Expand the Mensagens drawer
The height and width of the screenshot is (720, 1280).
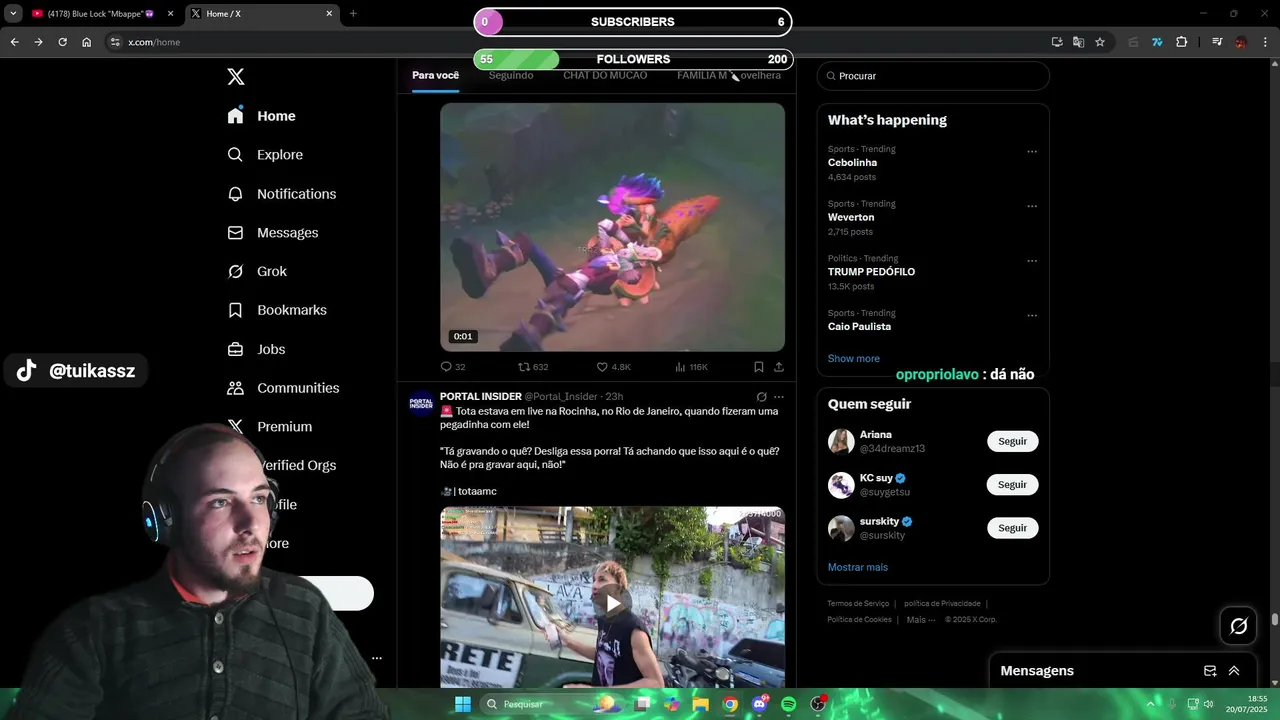[x=1234, y=671]
